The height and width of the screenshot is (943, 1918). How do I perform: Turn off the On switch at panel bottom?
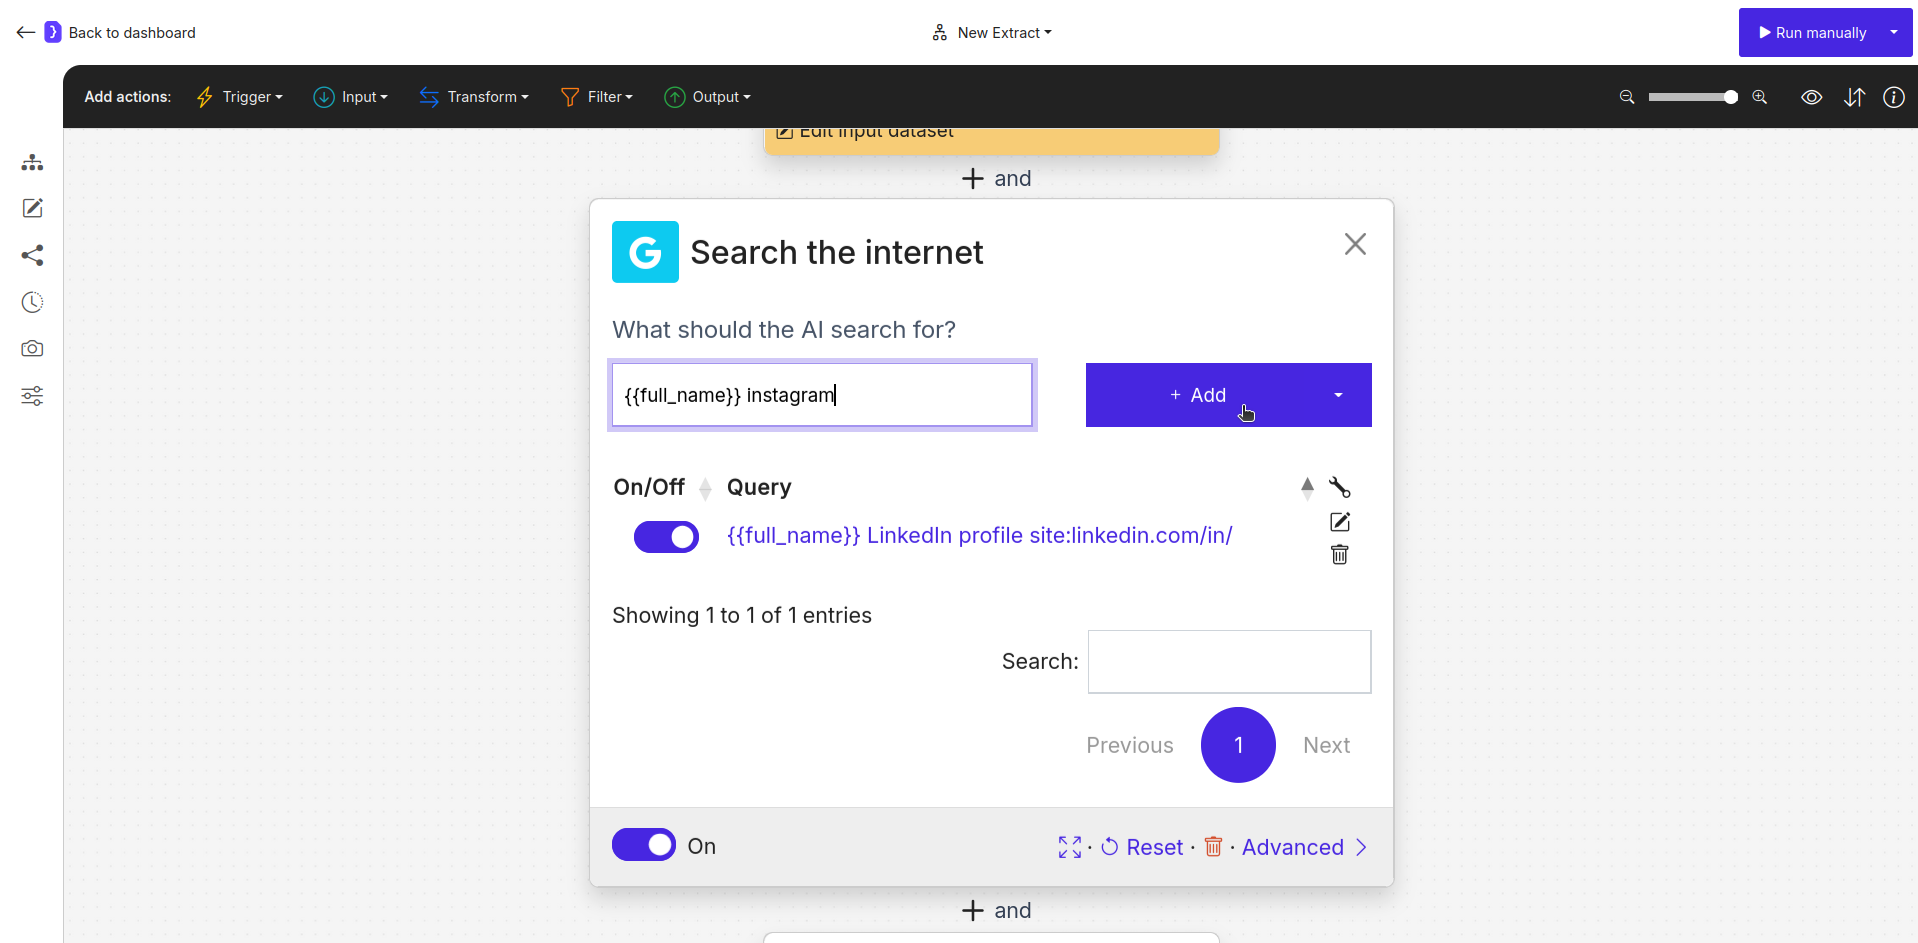tap(643, 845)
